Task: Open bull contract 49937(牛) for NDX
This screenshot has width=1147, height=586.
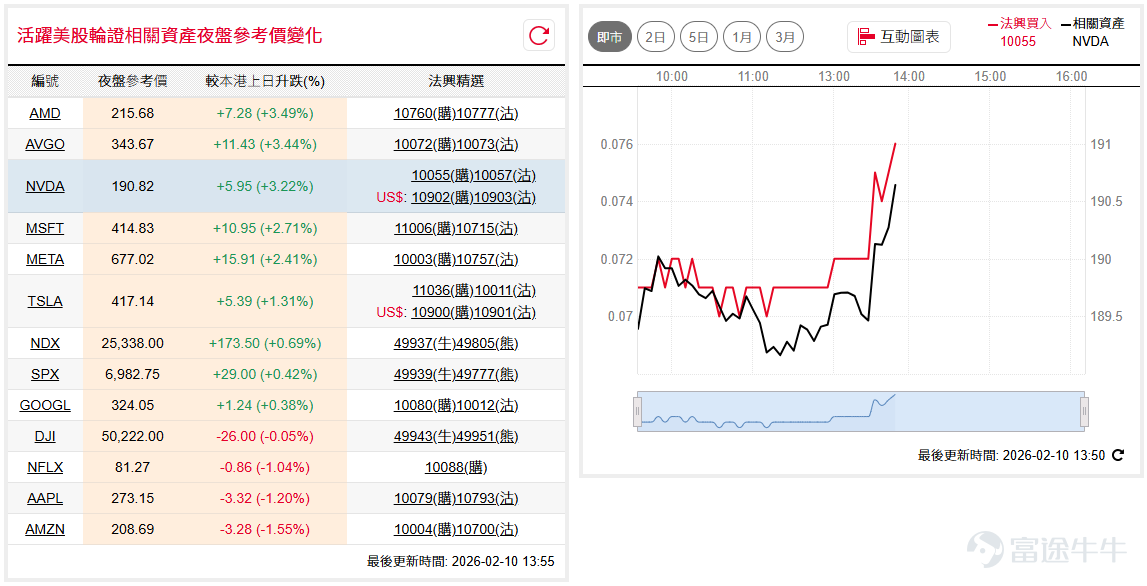Action: click(424, 343)
